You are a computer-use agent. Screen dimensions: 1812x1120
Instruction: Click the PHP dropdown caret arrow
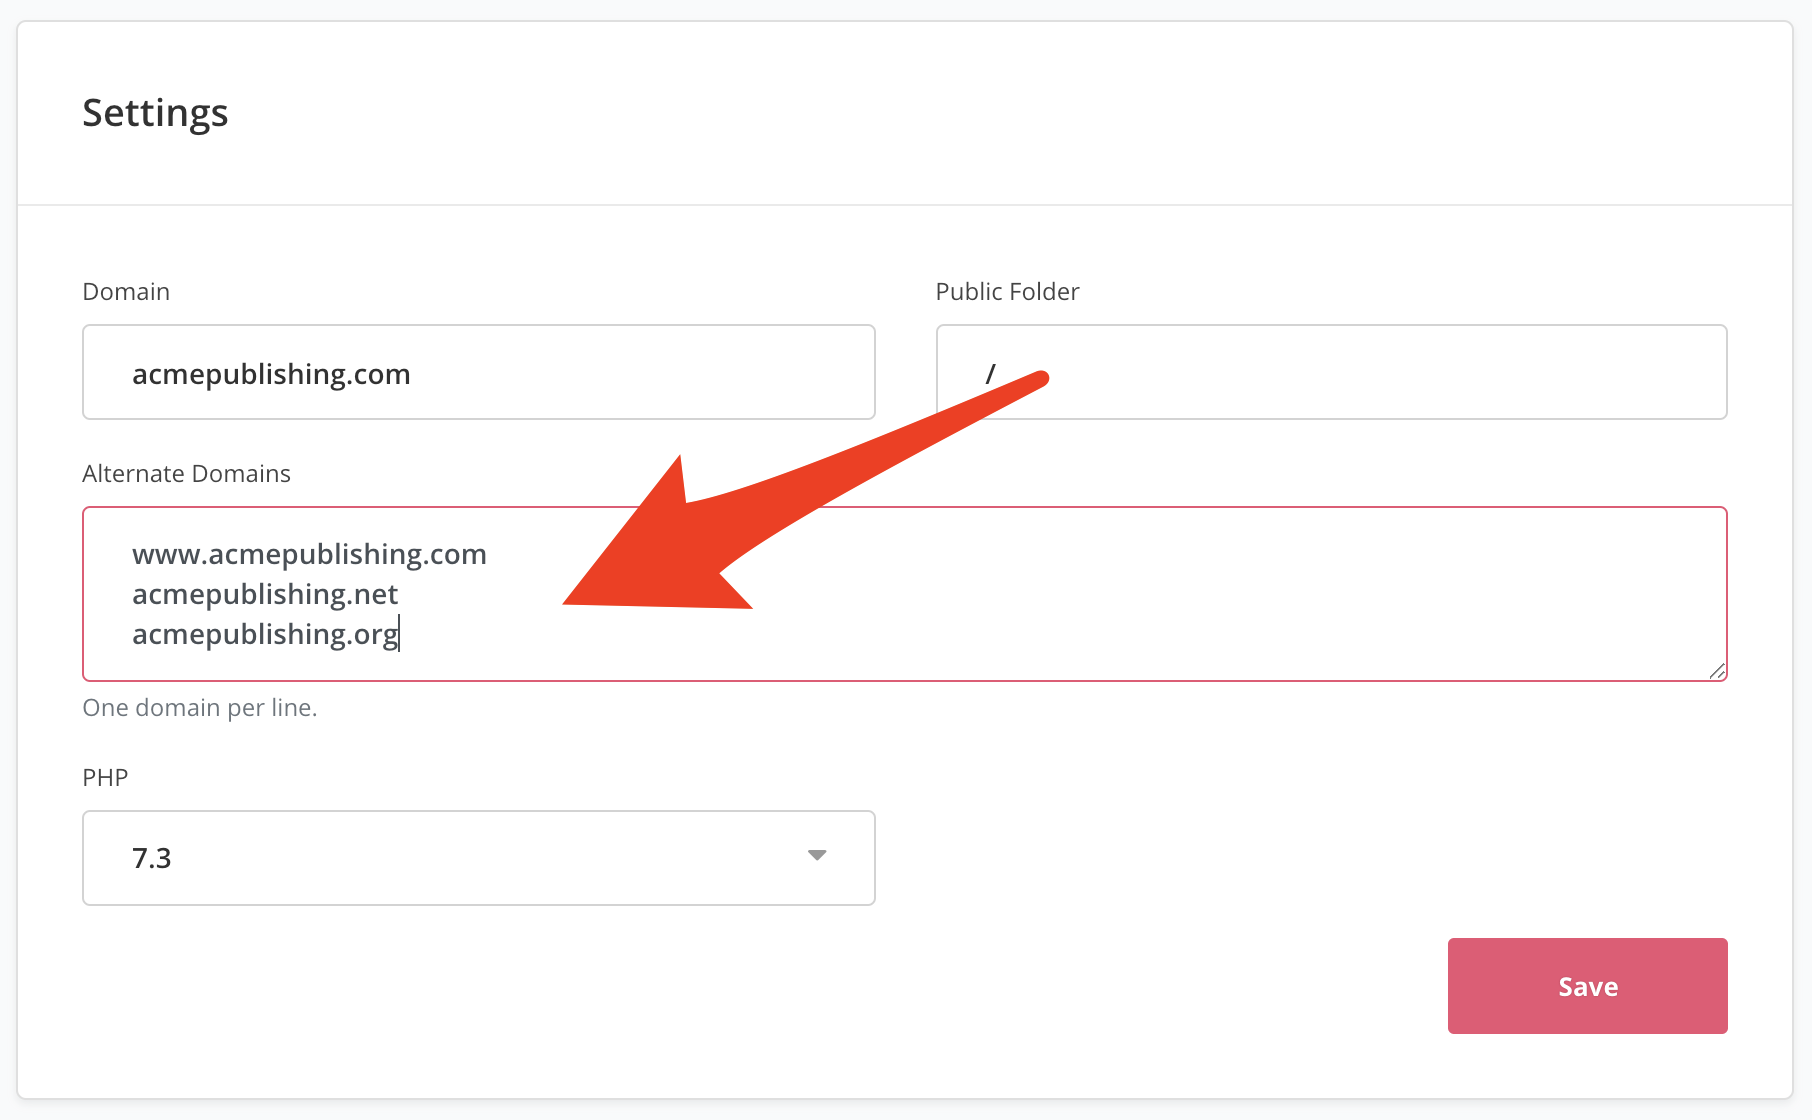(x=817, y=855)
